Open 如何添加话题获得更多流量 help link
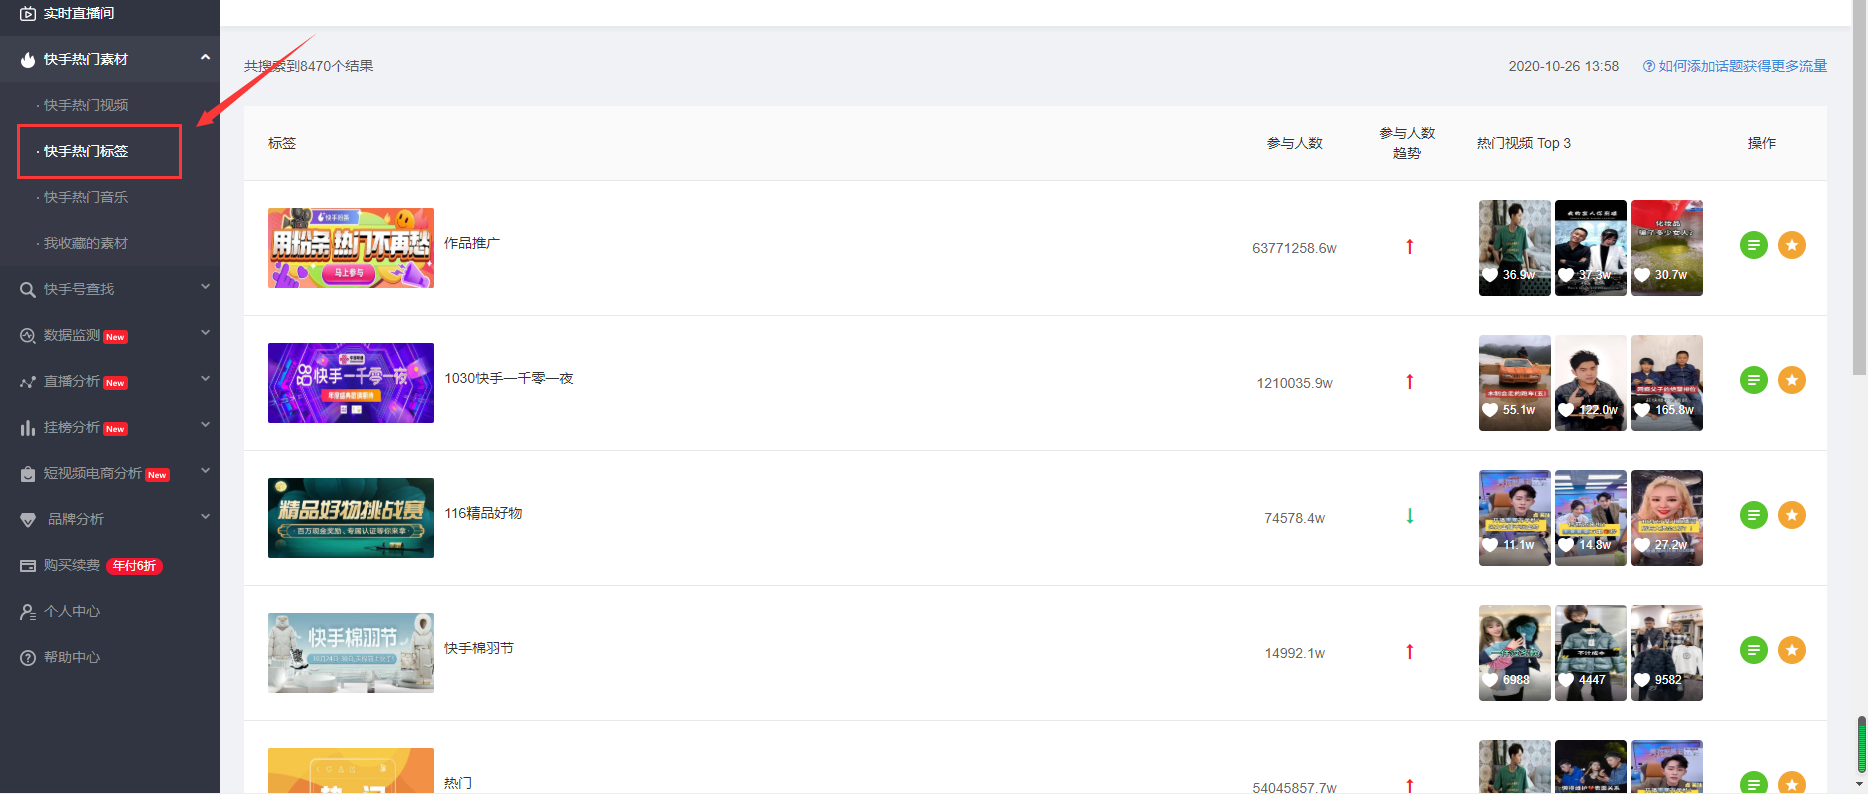1868x796 pixels. tap(1742, 66)
